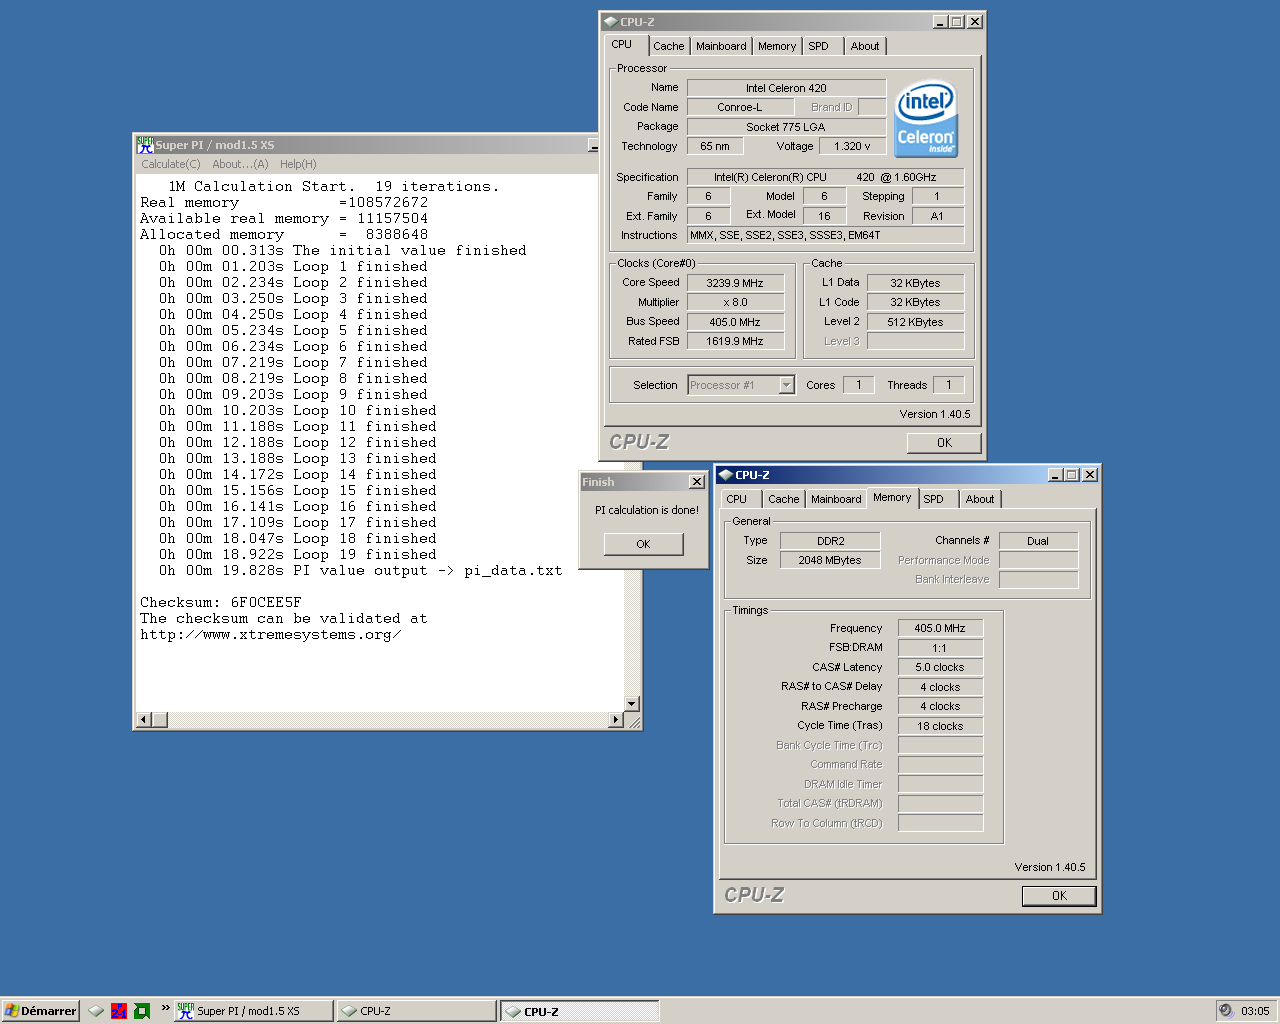This screenshot has height=1024, width=1280.
Task: Open the Démarrer start menu
Action: point(41,1011)
